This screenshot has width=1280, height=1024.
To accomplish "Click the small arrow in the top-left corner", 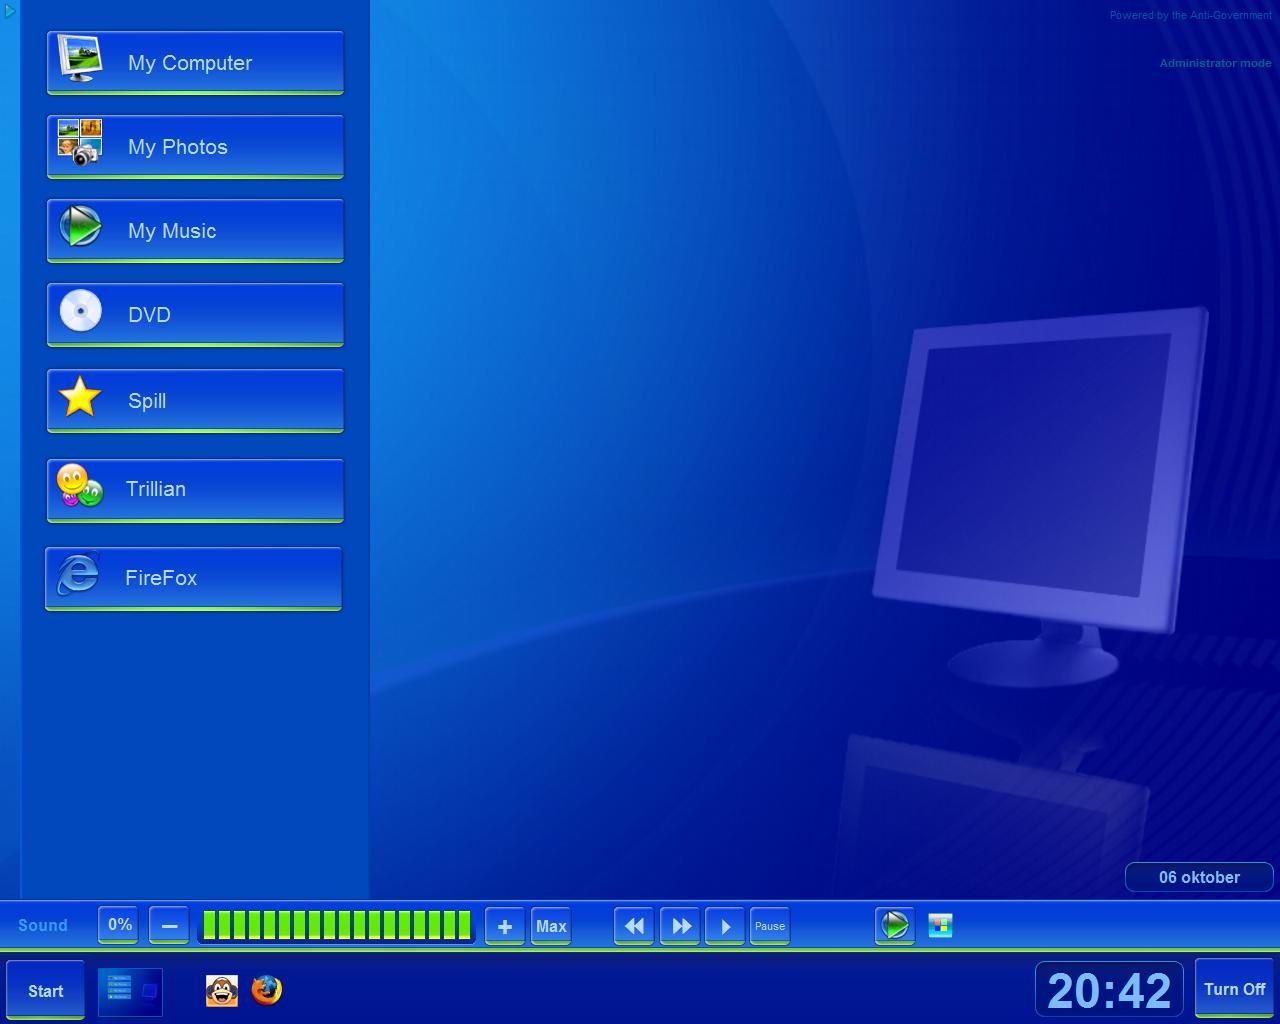I will (x=10, y=12).
